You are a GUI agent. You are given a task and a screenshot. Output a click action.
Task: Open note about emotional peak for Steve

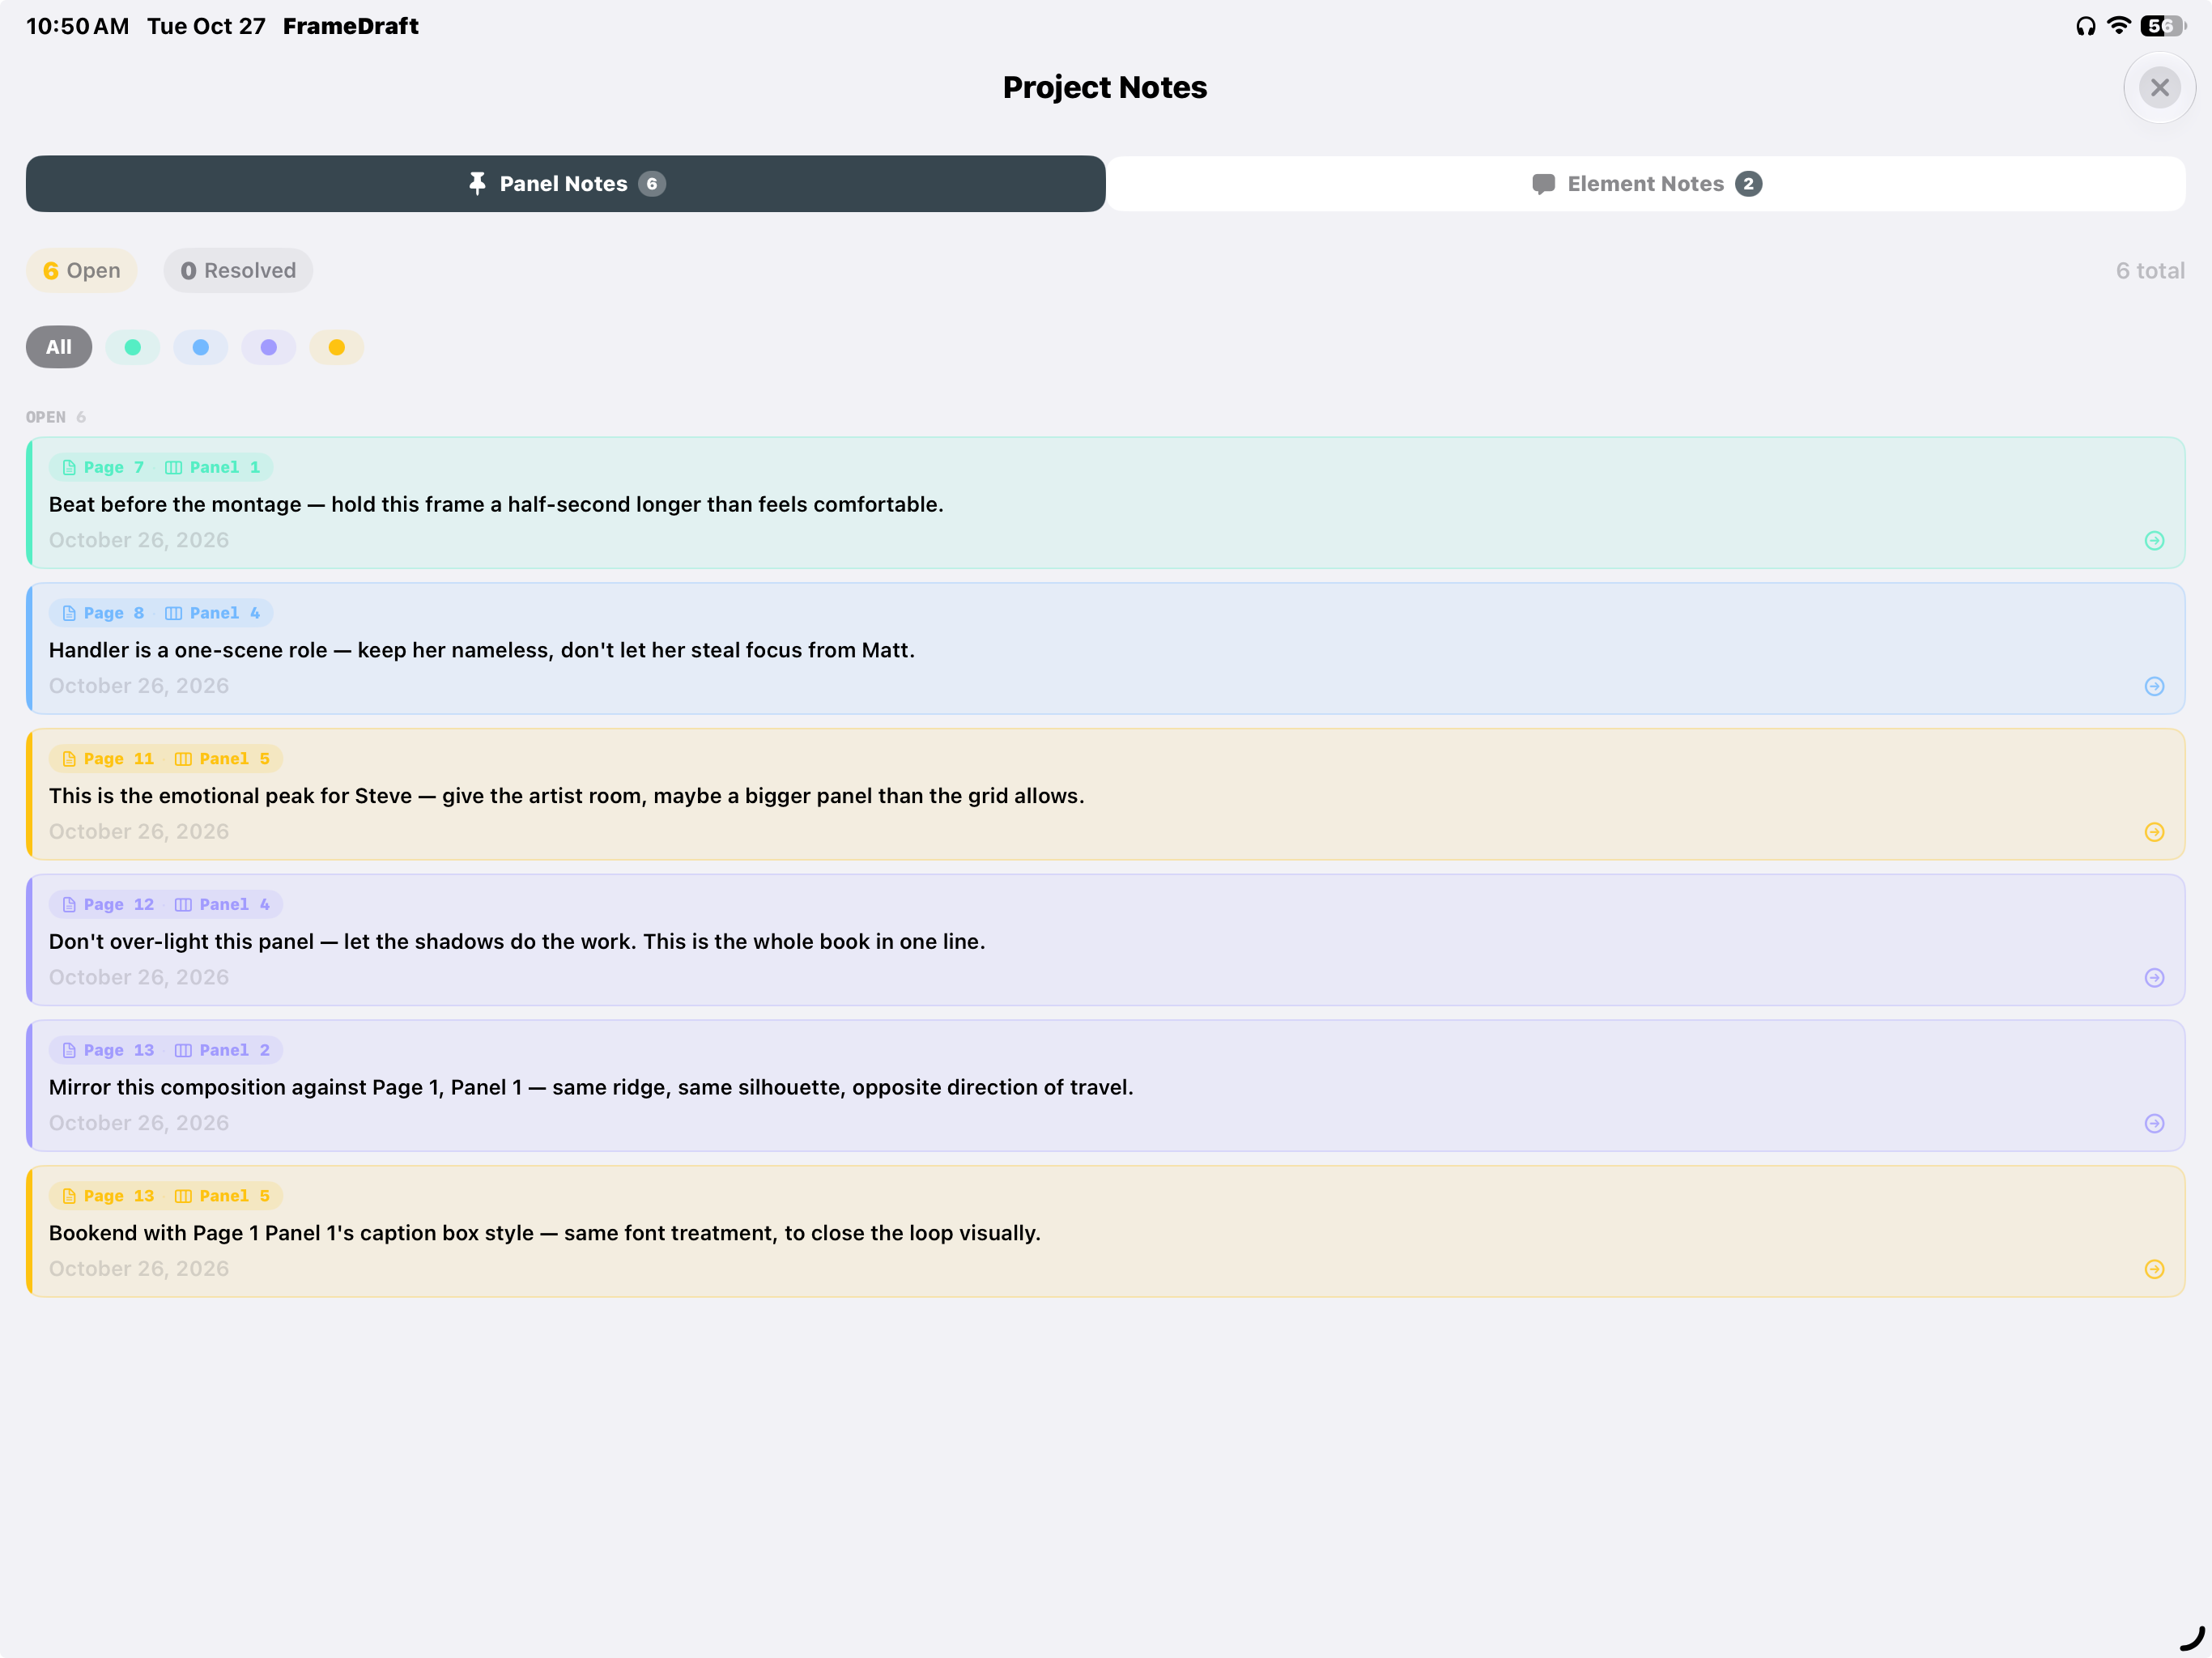pos(1105,795)
